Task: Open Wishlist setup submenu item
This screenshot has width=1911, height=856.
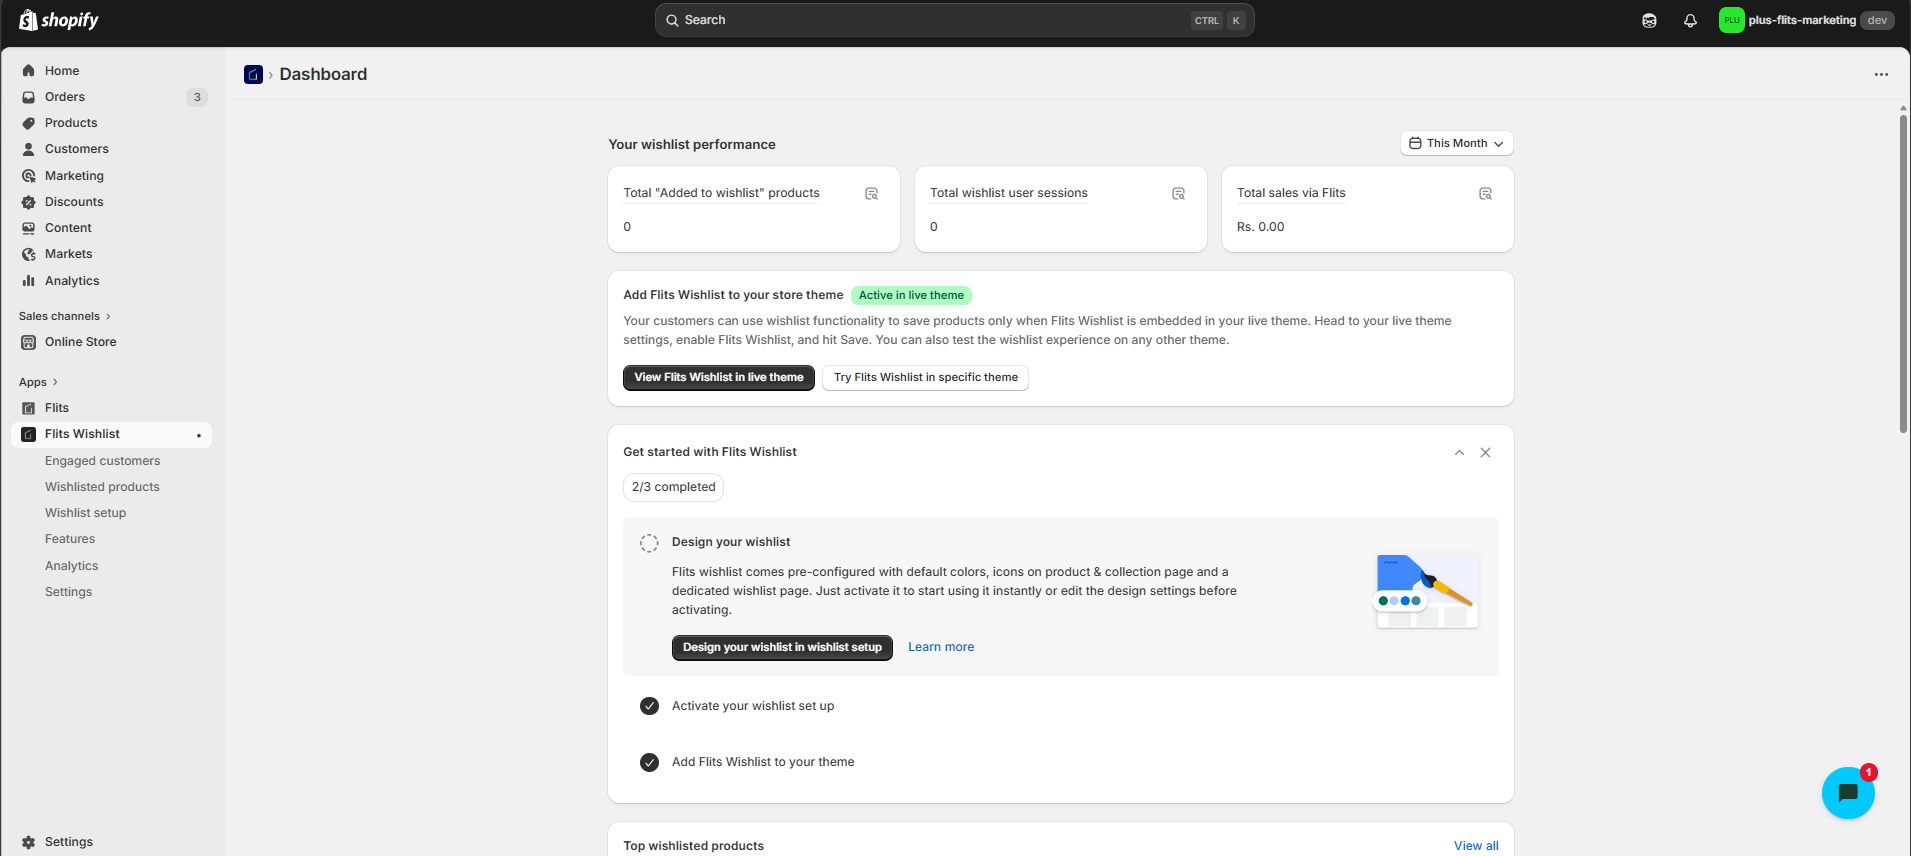Action: coord(85,513)
